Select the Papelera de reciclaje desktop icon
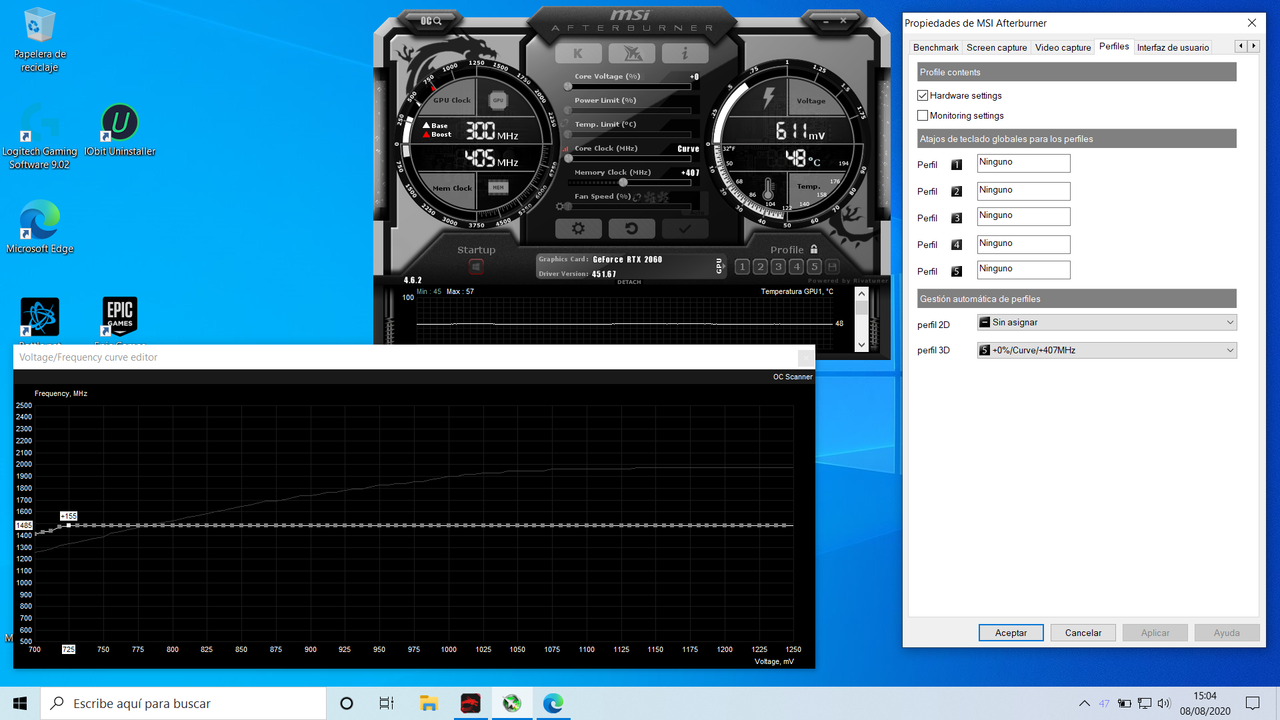Screen dimensions: 1280x720 pos(40,40)
